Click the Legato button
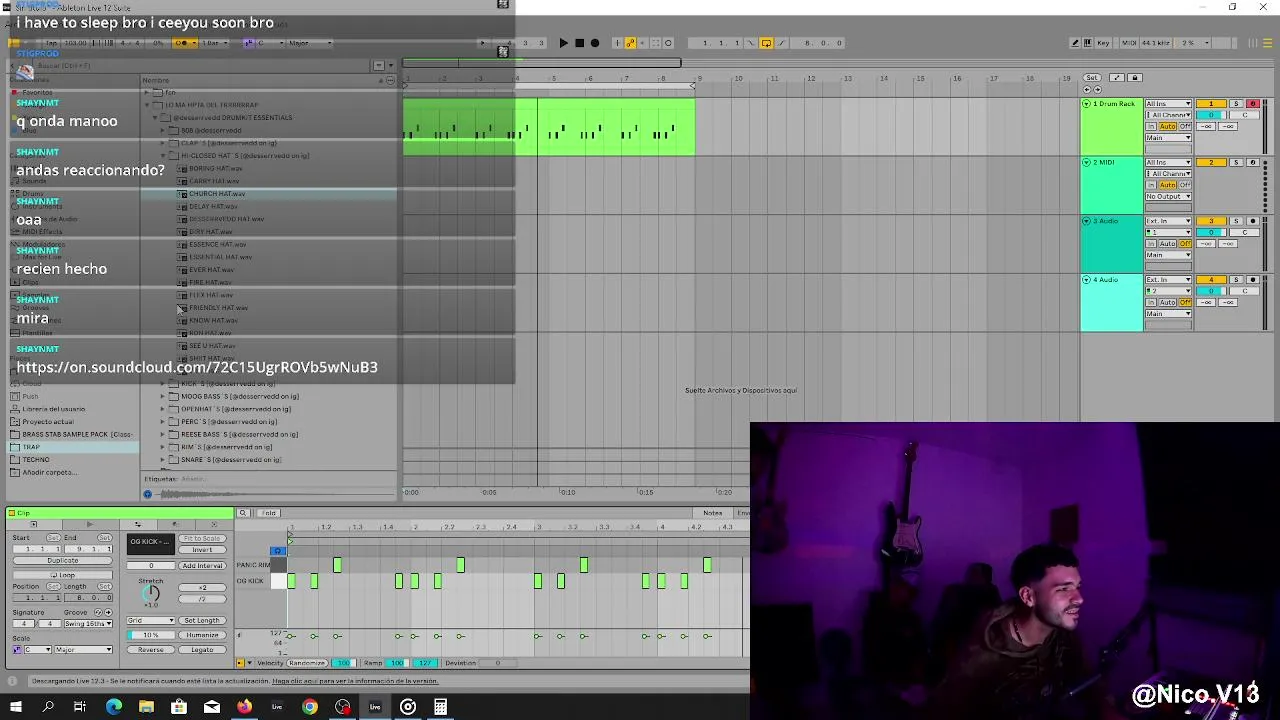The image size is (1280, 720). pos(202,650)
